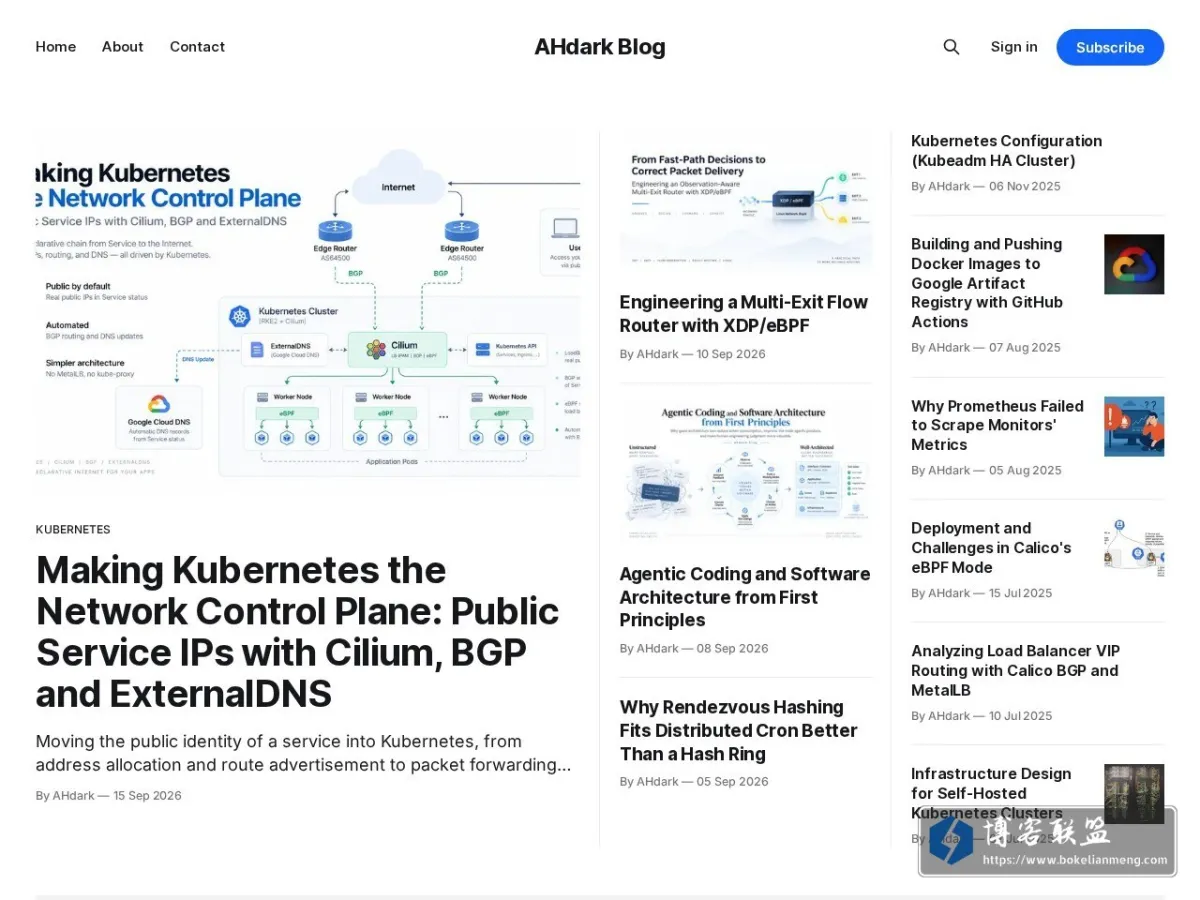Open the Contact page
This screenshot has width=1200, height=900.
[x=197, y=47]
